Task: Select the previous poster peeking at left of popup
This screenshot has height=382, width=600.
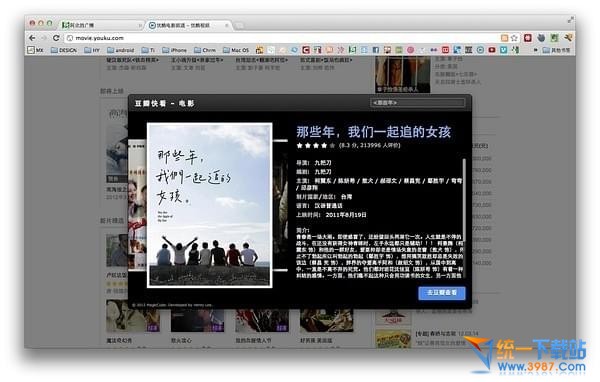Action: [x=137, y=205]
